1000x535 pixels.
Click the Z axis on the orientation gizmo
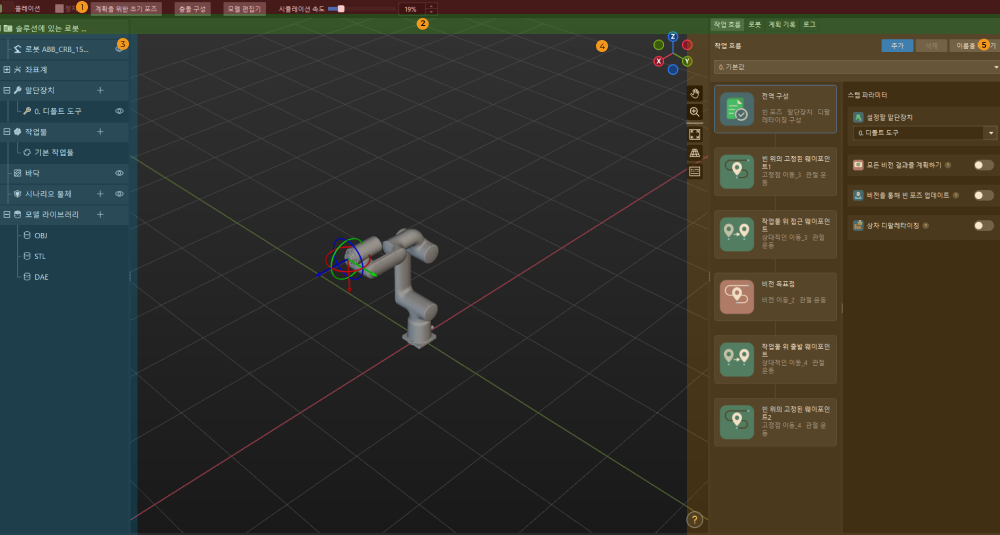[x=673, y=37]
